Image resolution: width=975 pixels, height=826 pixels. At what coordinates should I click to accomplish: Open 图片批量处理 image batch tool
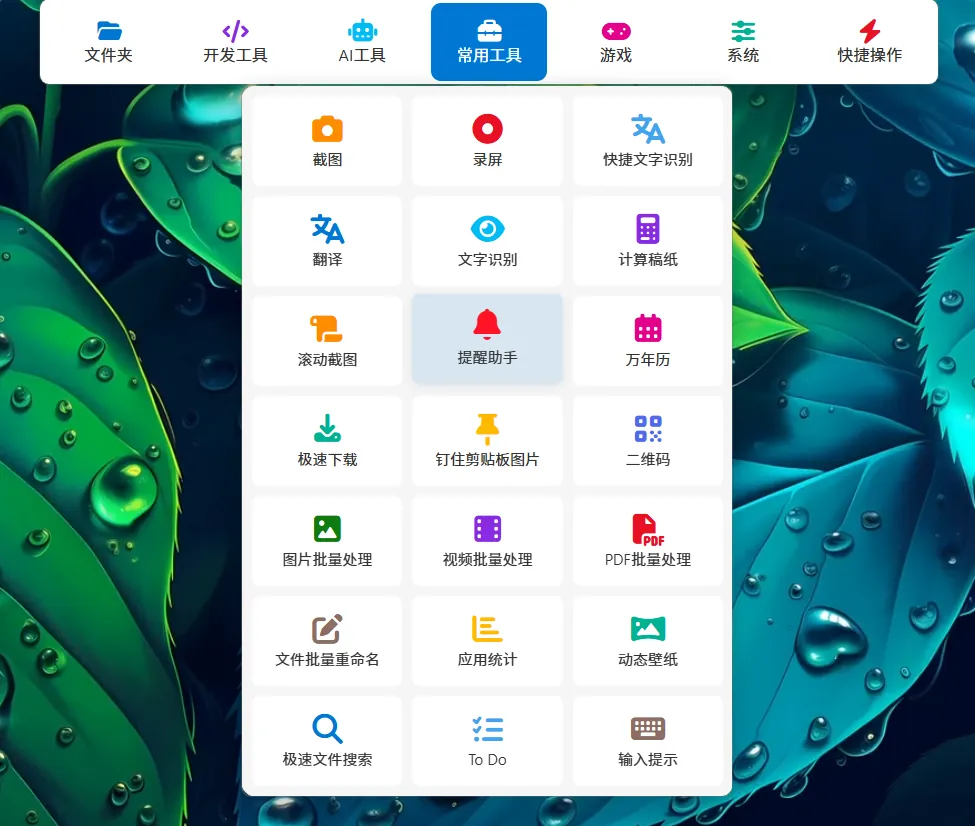327,541
